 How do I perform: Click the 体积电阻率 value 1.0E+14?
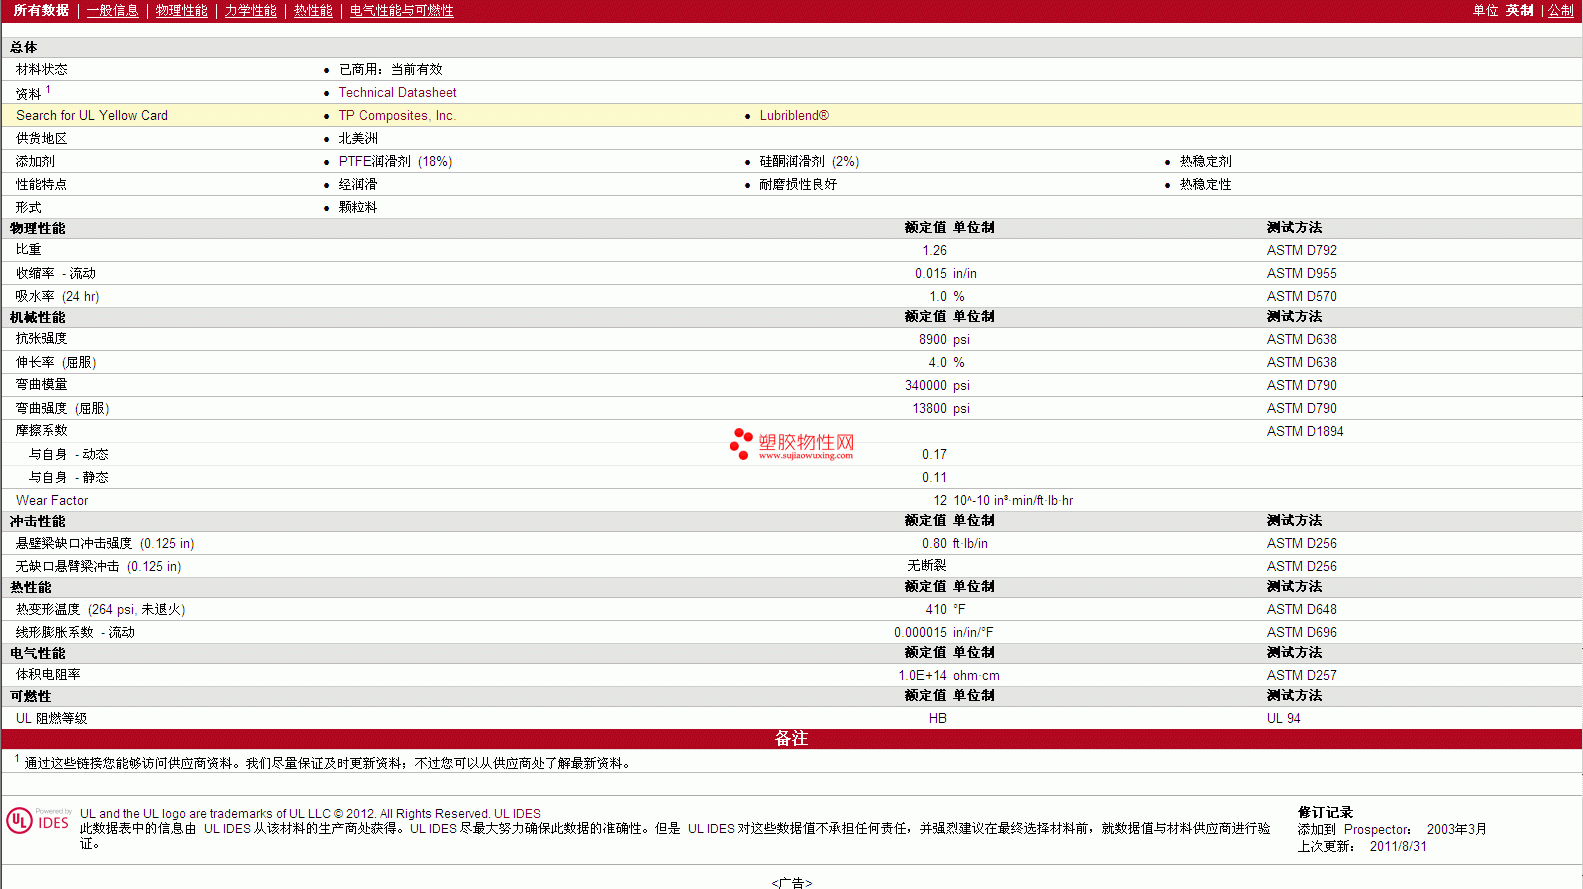tap(922, 676)
